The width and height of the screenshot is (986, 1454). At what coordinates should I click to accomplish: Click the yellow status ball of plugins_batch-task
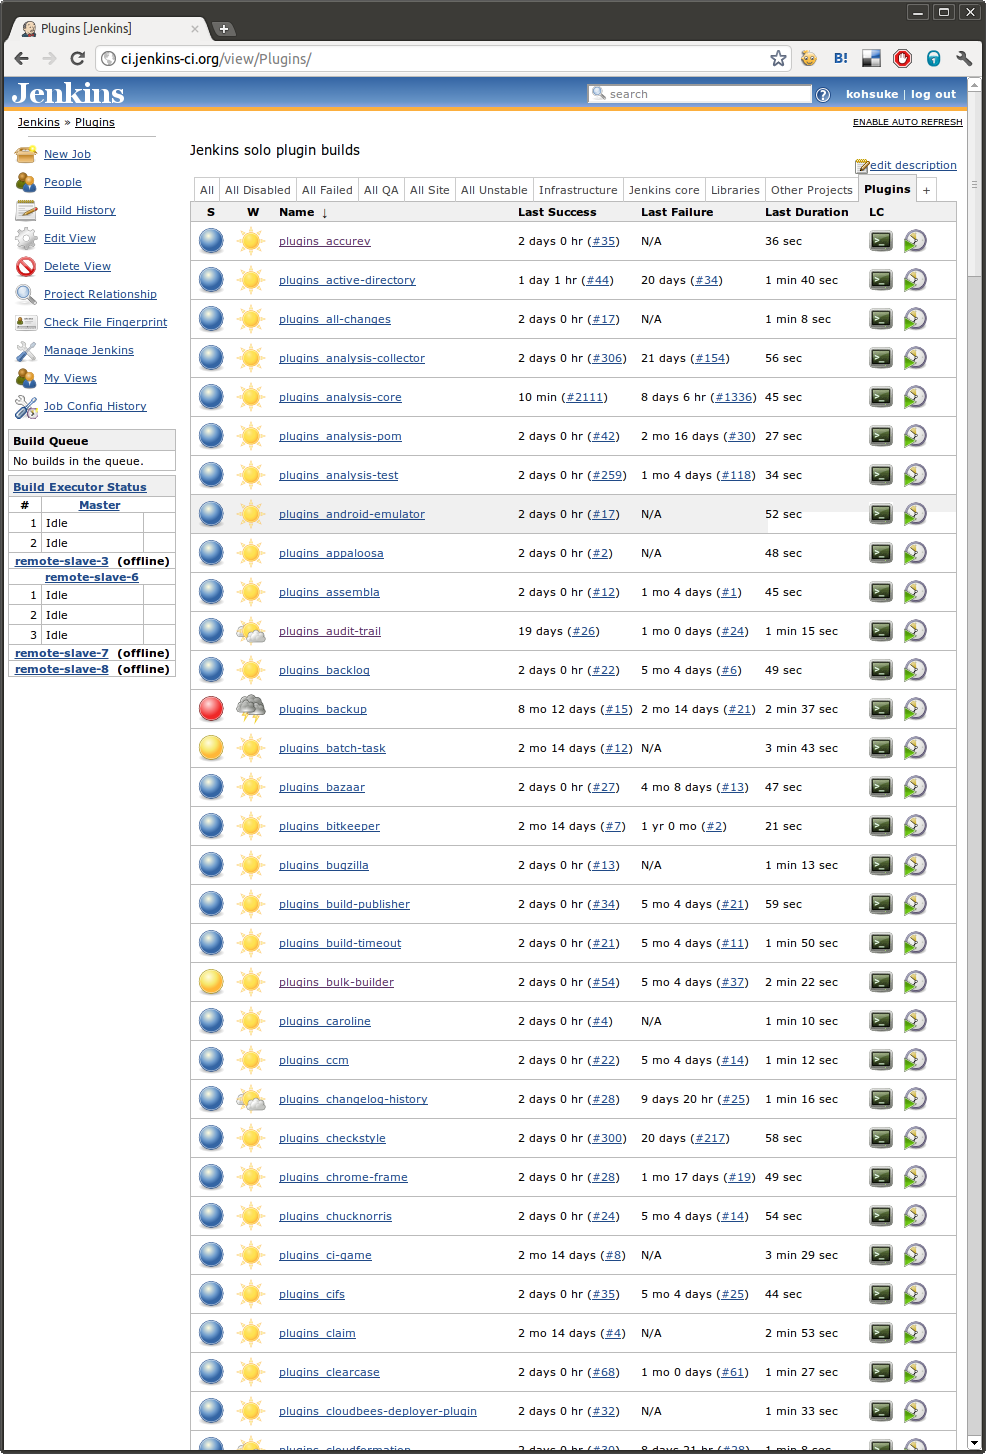click(211, 748)
